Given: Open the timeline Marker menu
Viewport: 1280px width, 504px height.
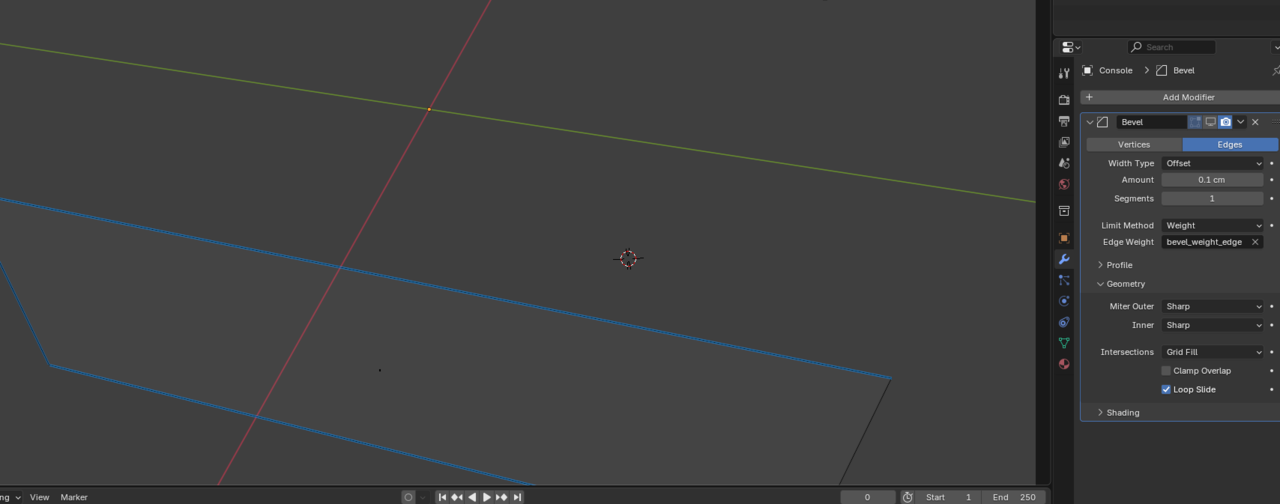Looking at the screenshot, I should pos(74,497).
